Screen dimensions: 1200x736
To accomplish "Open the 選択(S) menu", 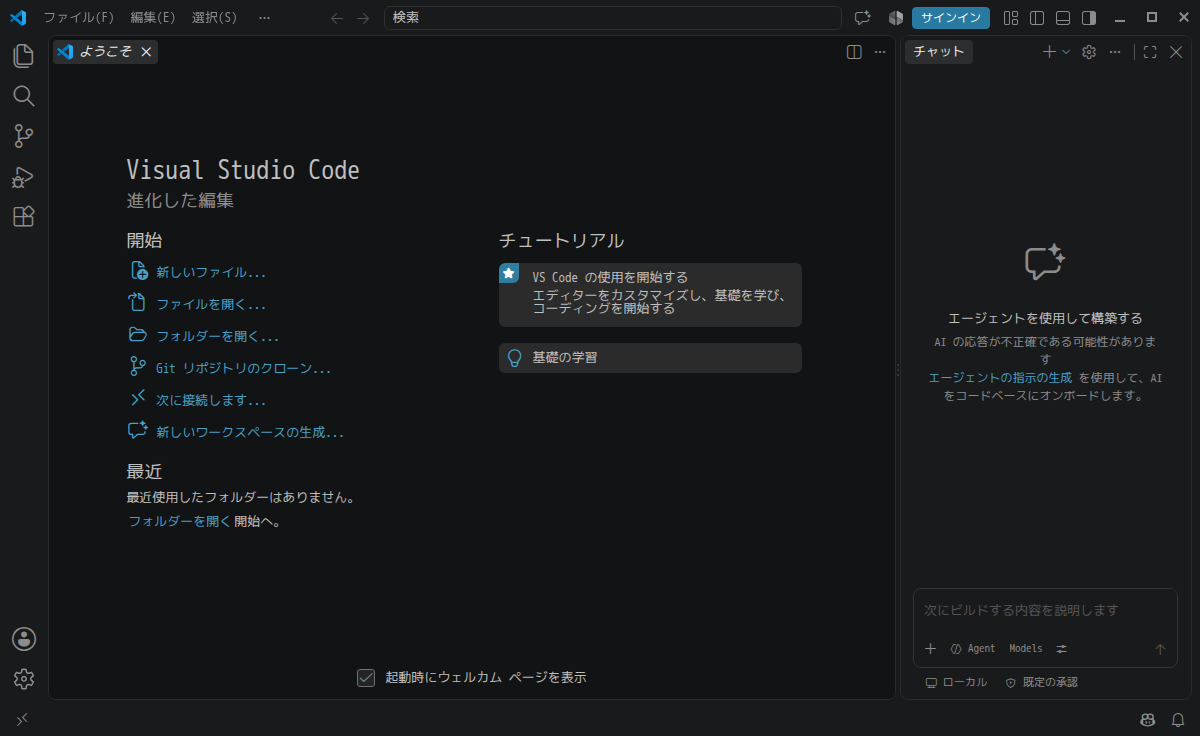I will 215,18.
